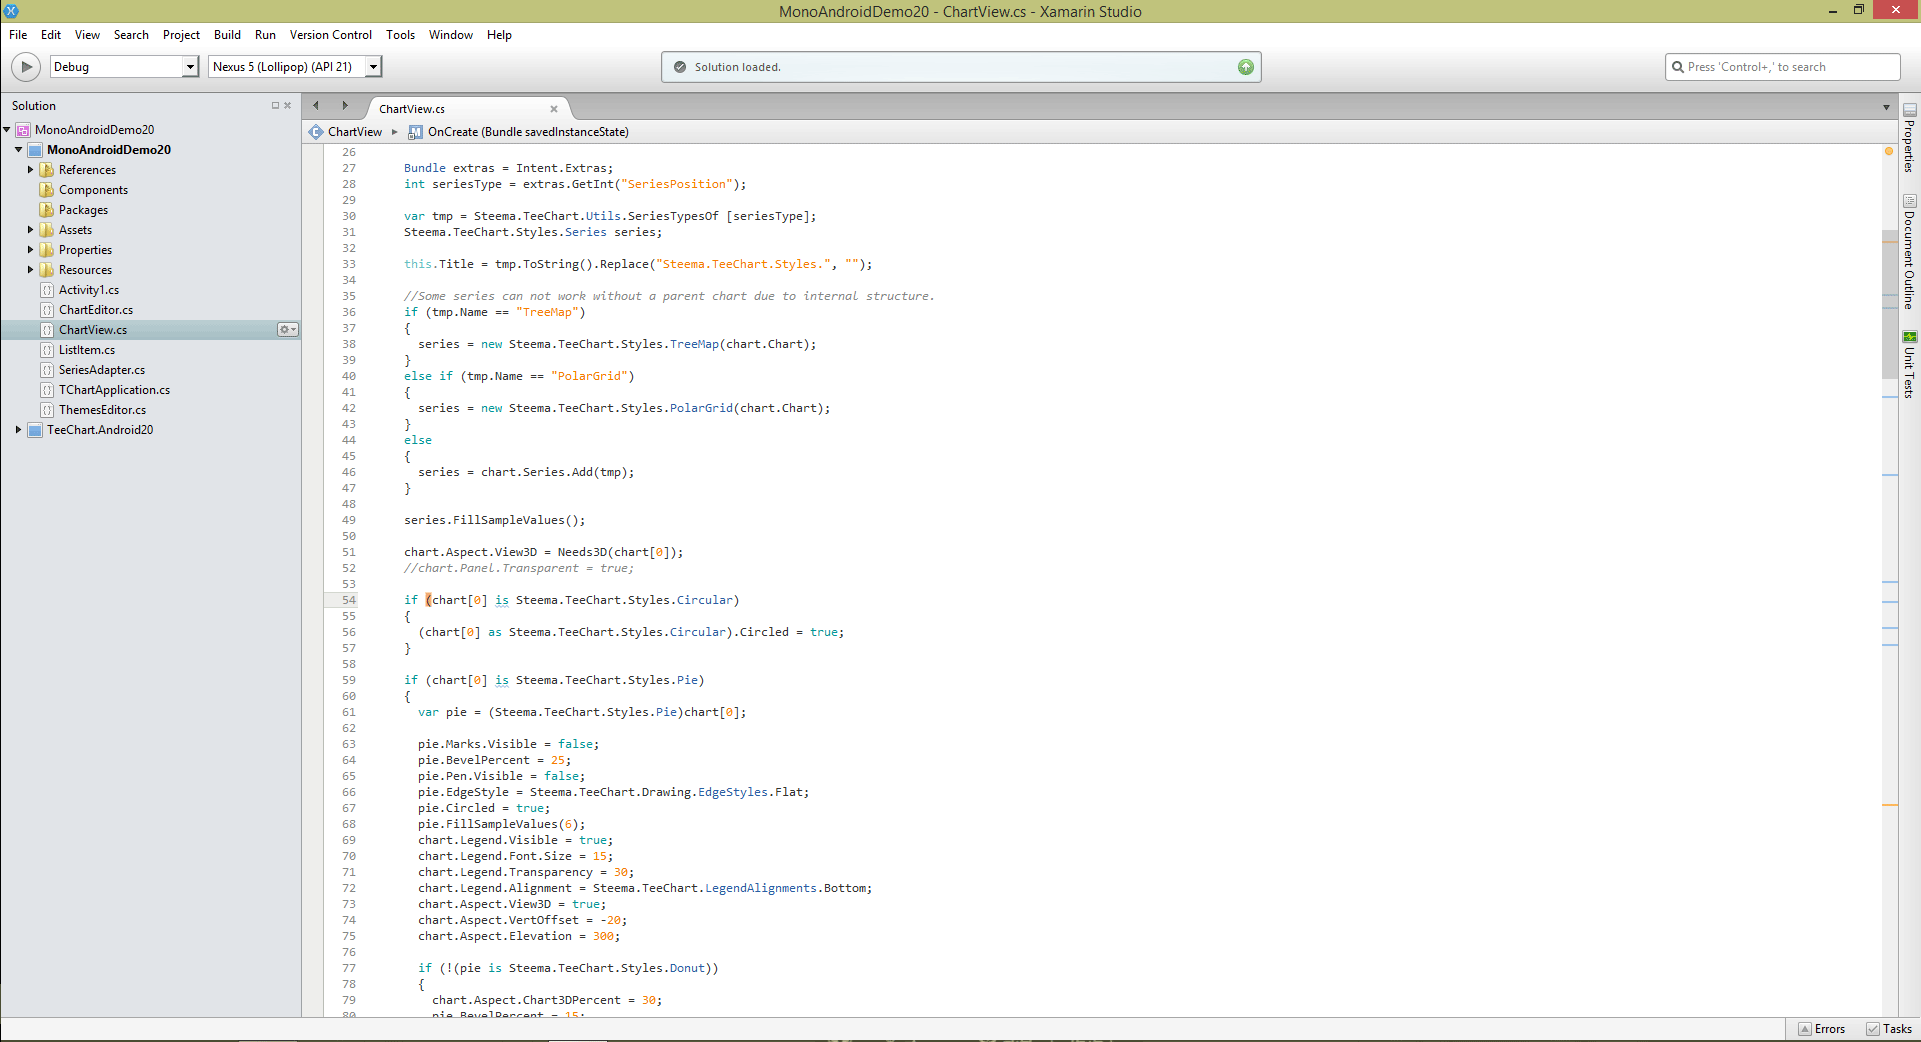
Task: Expand the Assets folder
Action: coord(30,230)
